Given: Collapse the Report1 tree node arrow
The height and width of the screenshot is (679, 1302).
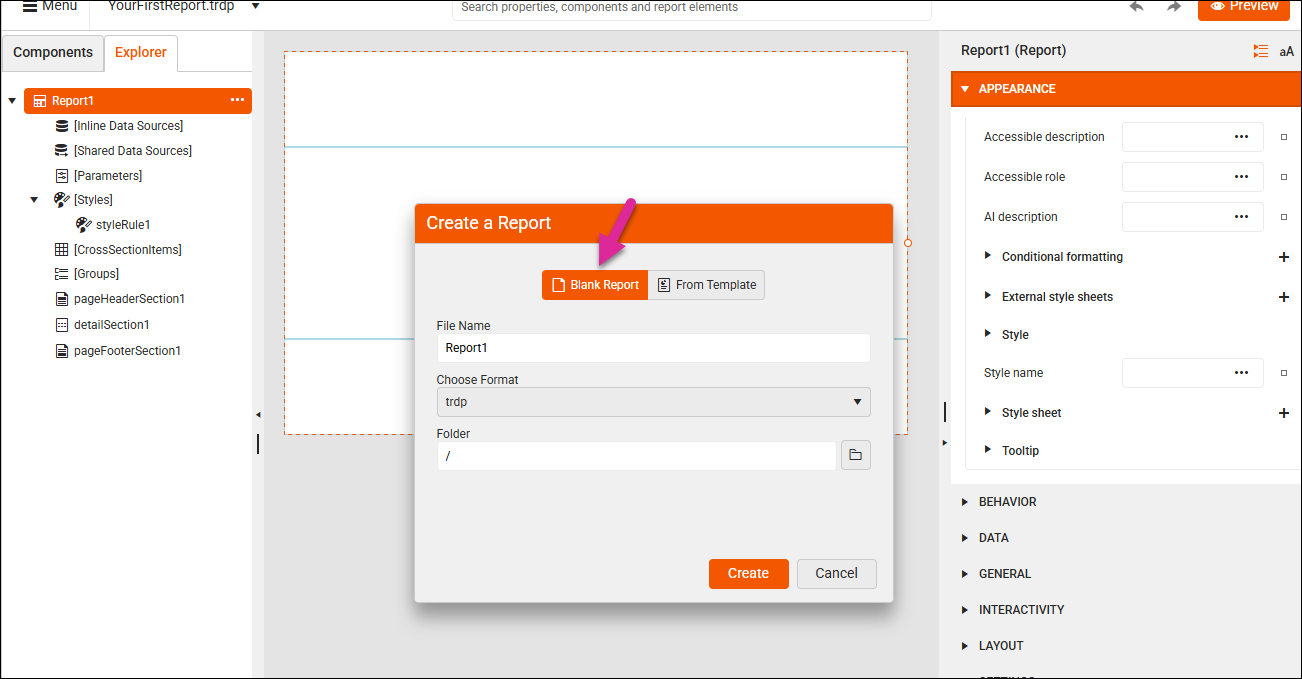Looking at the screenshot, I should [x=12, y=101].
